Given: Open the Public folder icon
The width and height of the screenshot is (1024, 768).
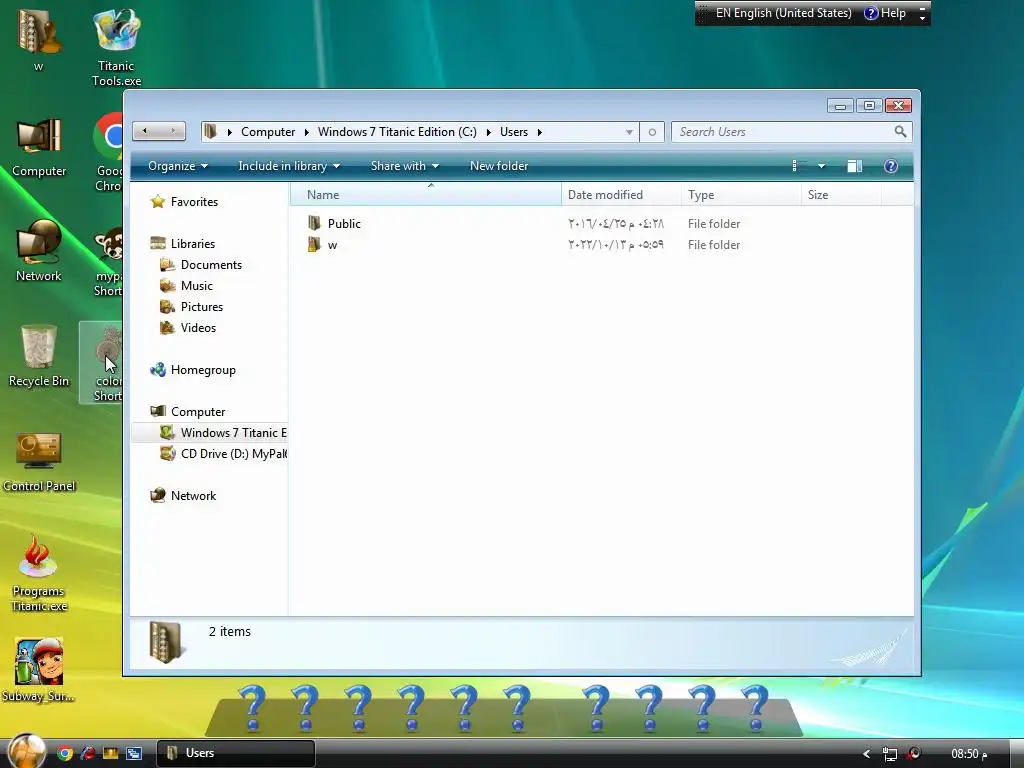Looking at the screenshot, I should point(314,223).
